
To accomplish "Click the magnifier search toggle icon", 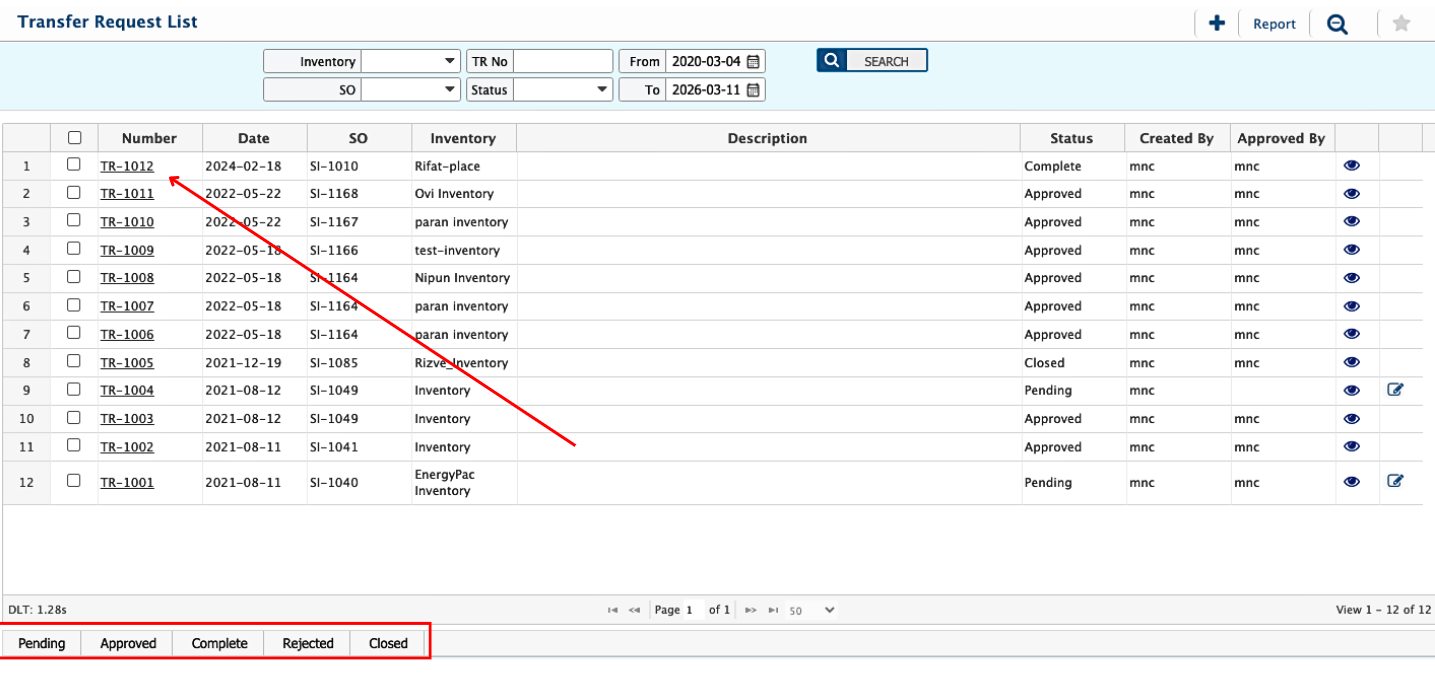I will coord(1337,24).
